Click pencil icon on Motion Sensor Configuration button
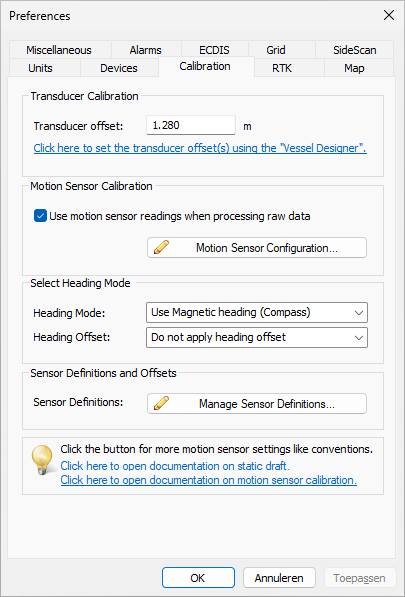 [161, 247]
